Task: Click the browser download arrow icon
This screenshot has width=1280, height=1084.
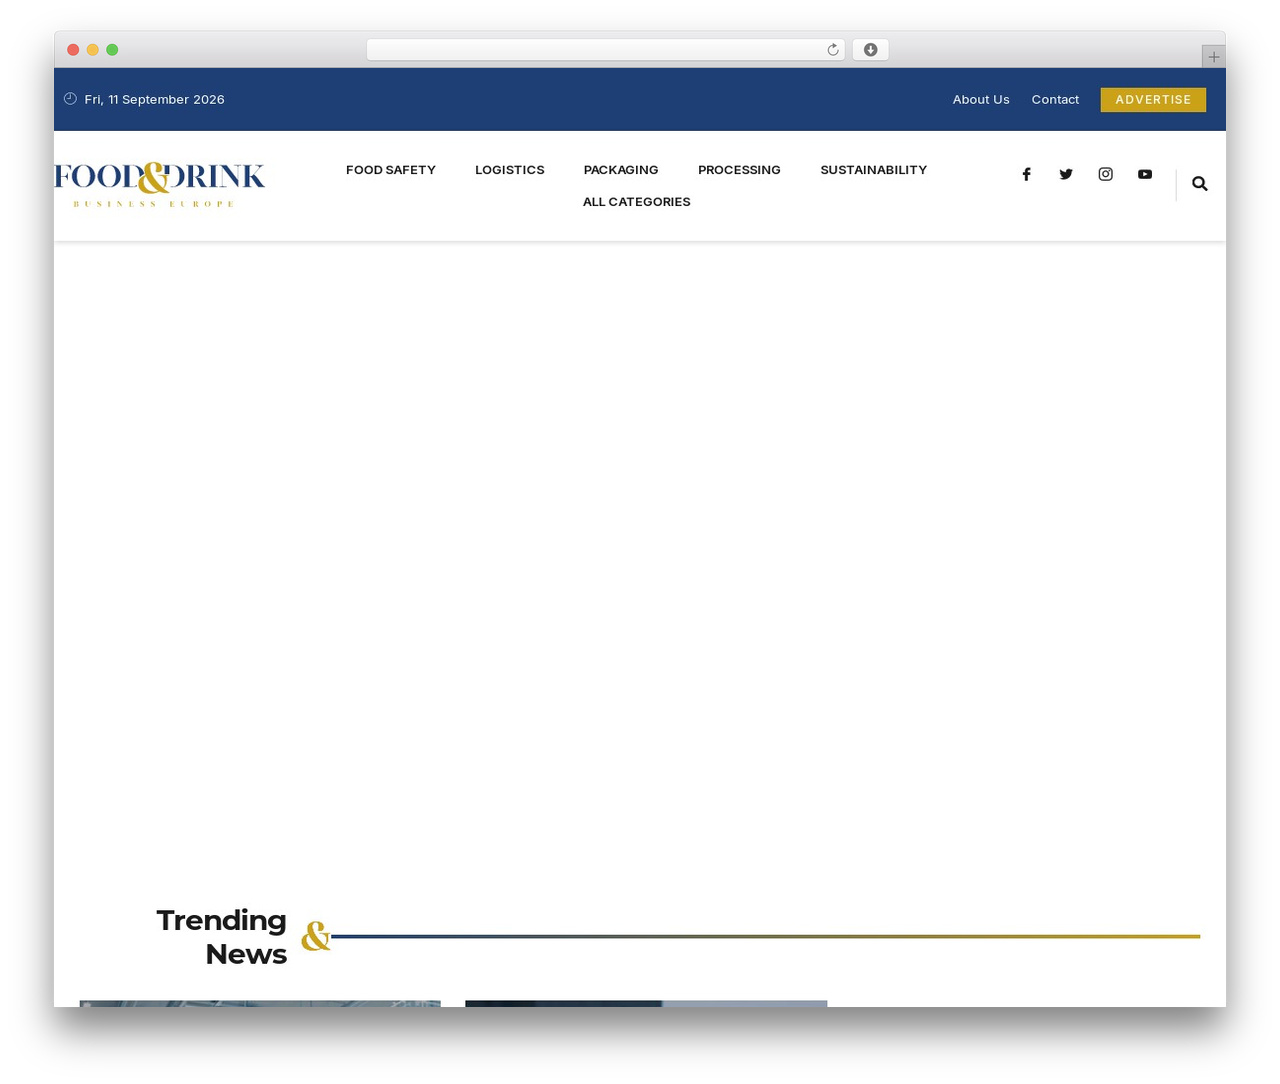Action: point(870,50)
